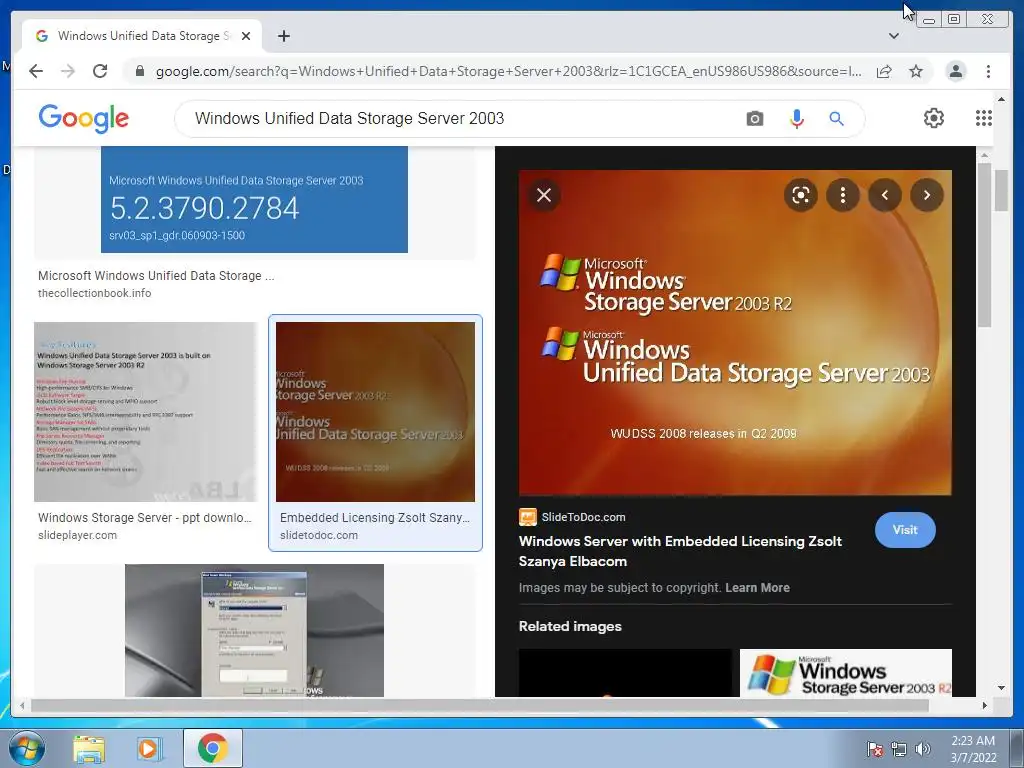Screen dimensions: 1024x768
Task: Open the Windows Storage Server 2003 related image
Action: (845, 673)
